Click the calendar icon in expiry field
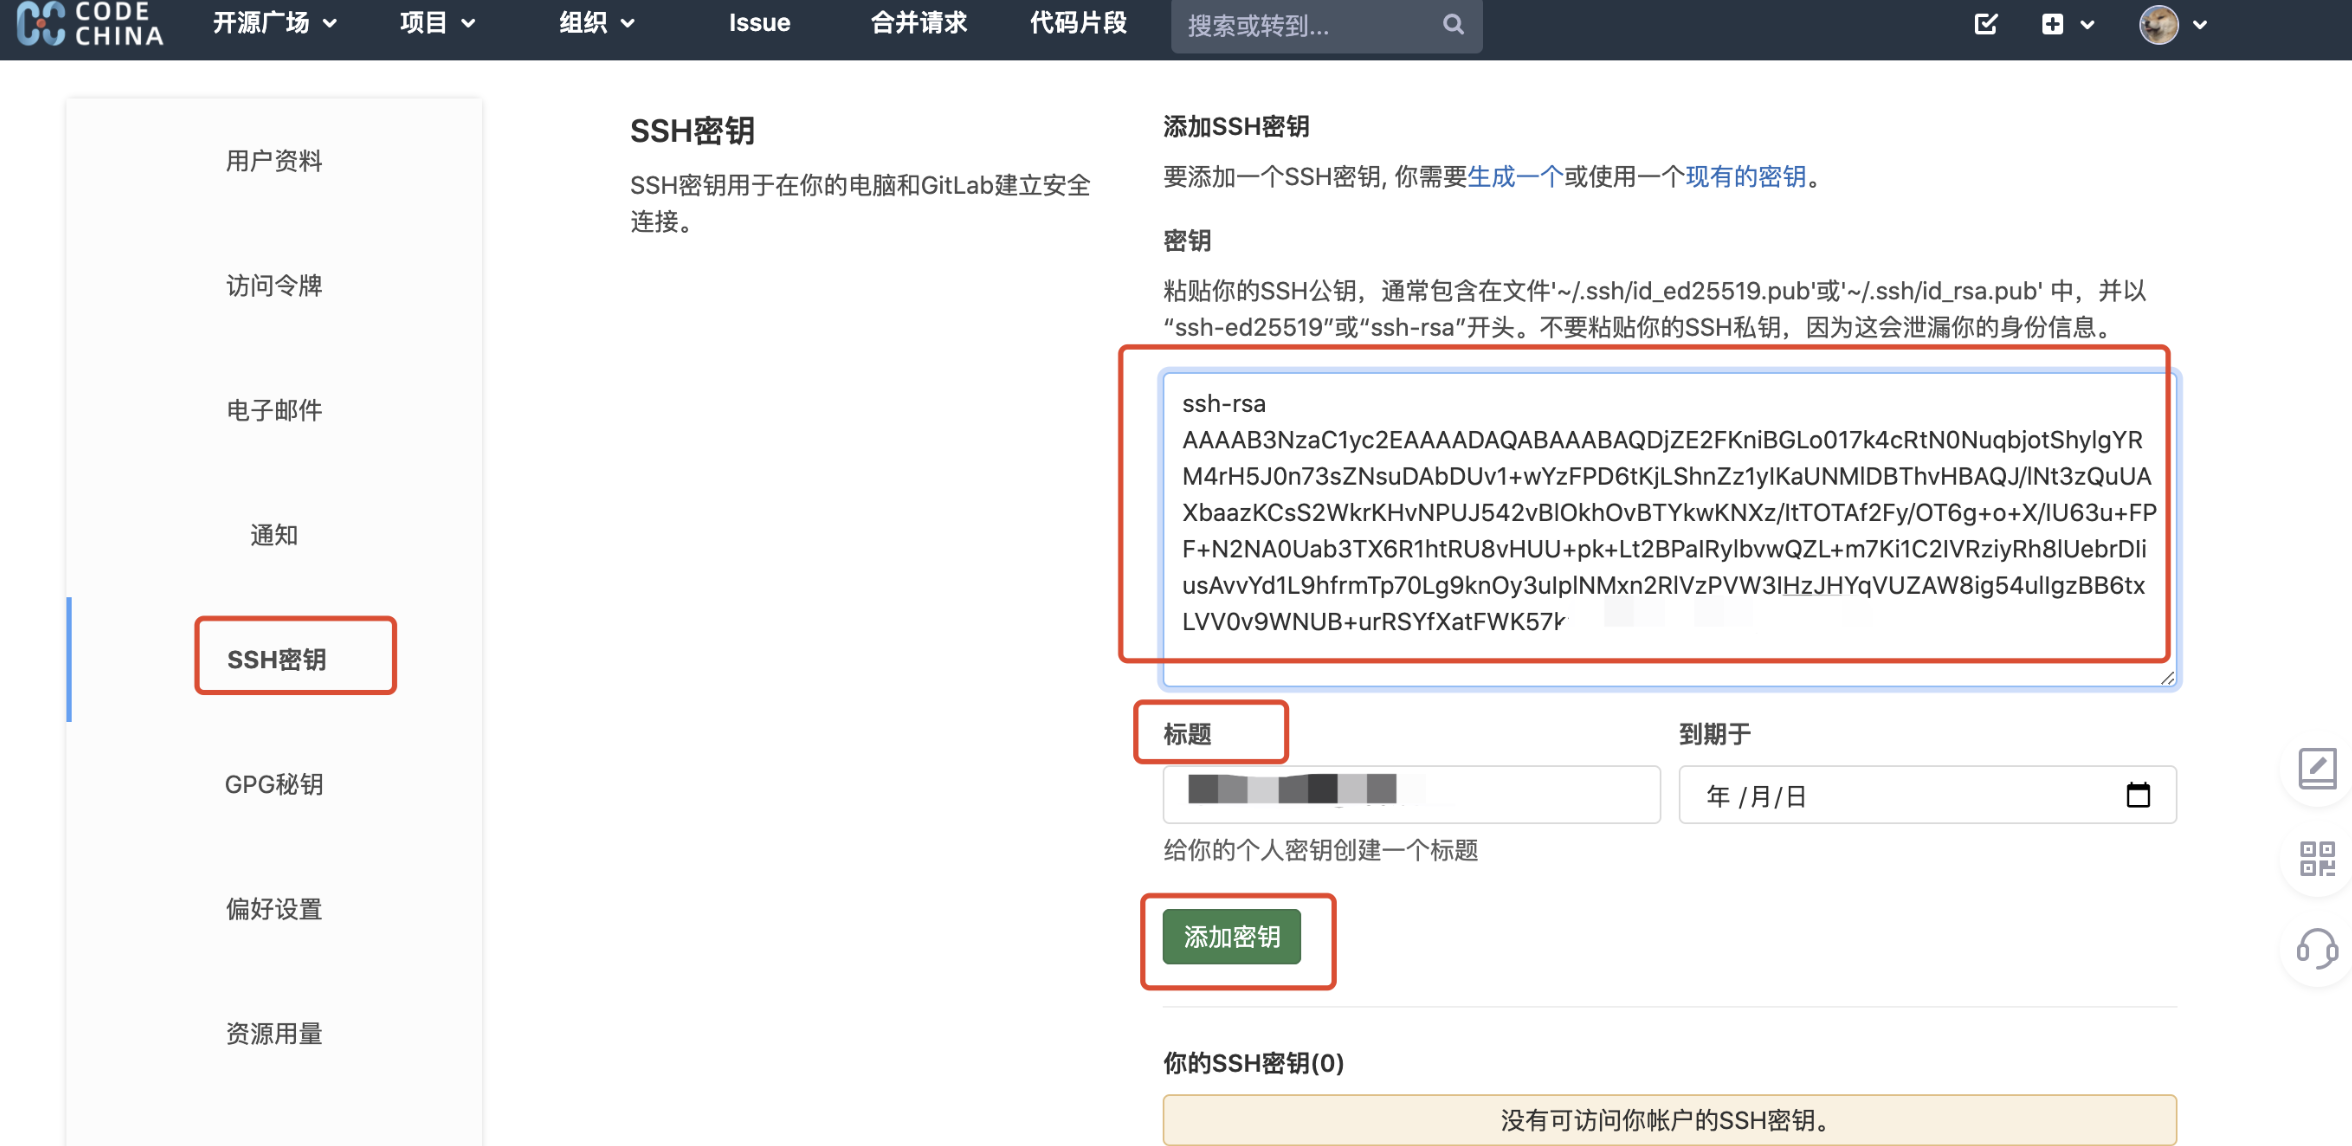This screenshot has width=2352, height=1146. tap(2137, 795)
